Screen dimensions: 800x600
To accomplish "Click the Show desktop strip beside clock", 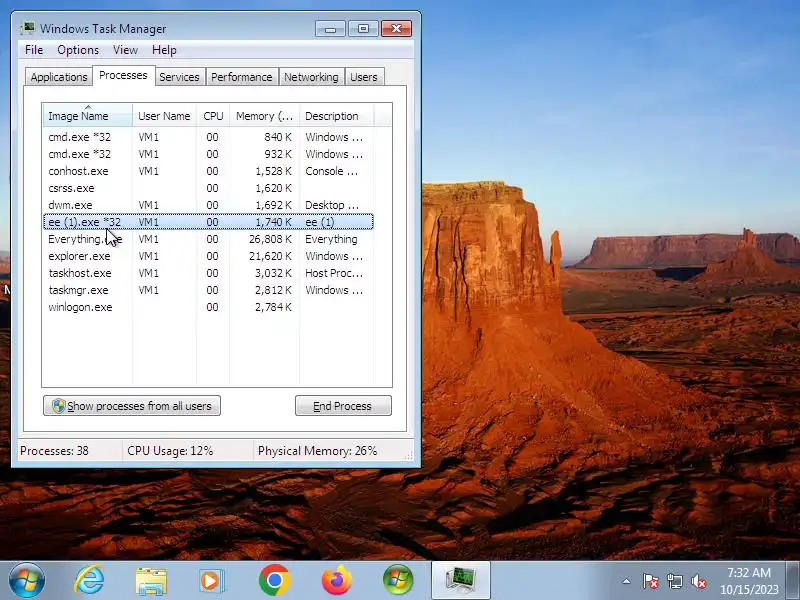I will 793,581.
